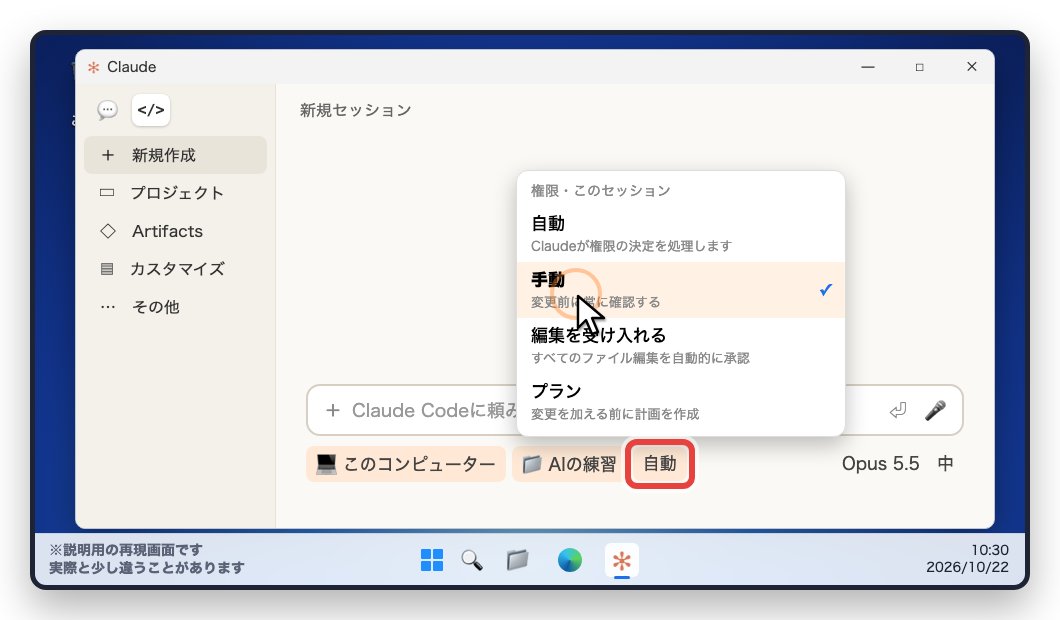Toggle the 自動 permission mode dropdown

660,464
